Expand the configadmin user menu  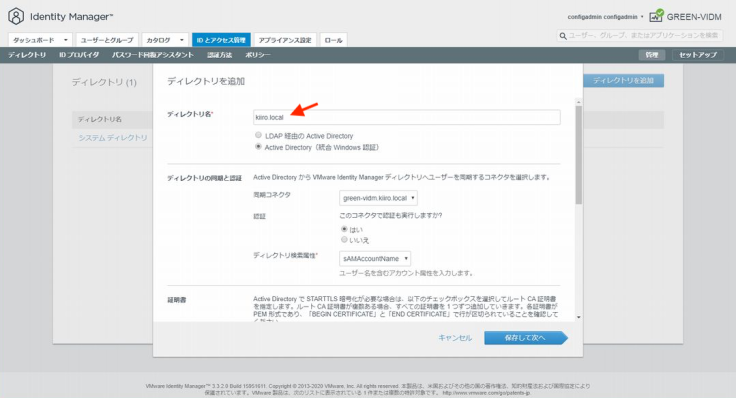[605, 17]
